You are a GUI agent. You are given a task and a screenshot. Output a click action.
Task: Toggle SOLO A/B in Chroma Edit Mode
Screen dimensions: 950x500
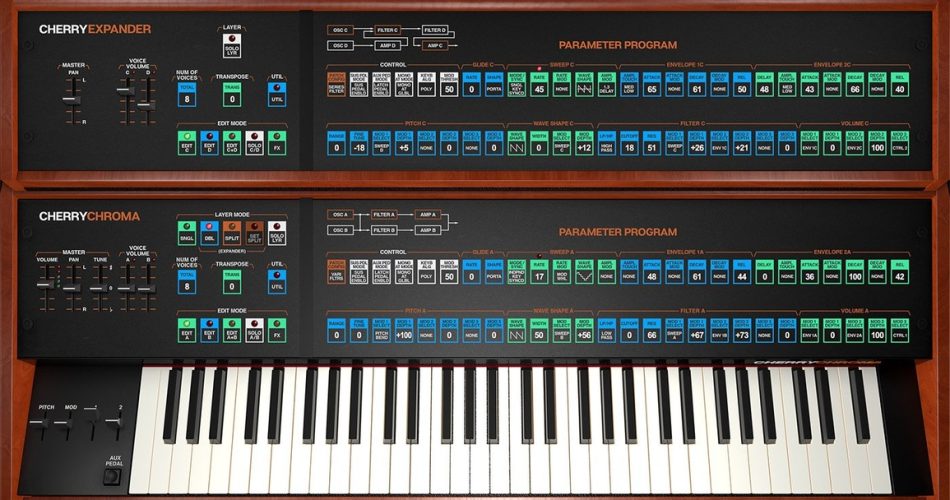pos(254,330)
